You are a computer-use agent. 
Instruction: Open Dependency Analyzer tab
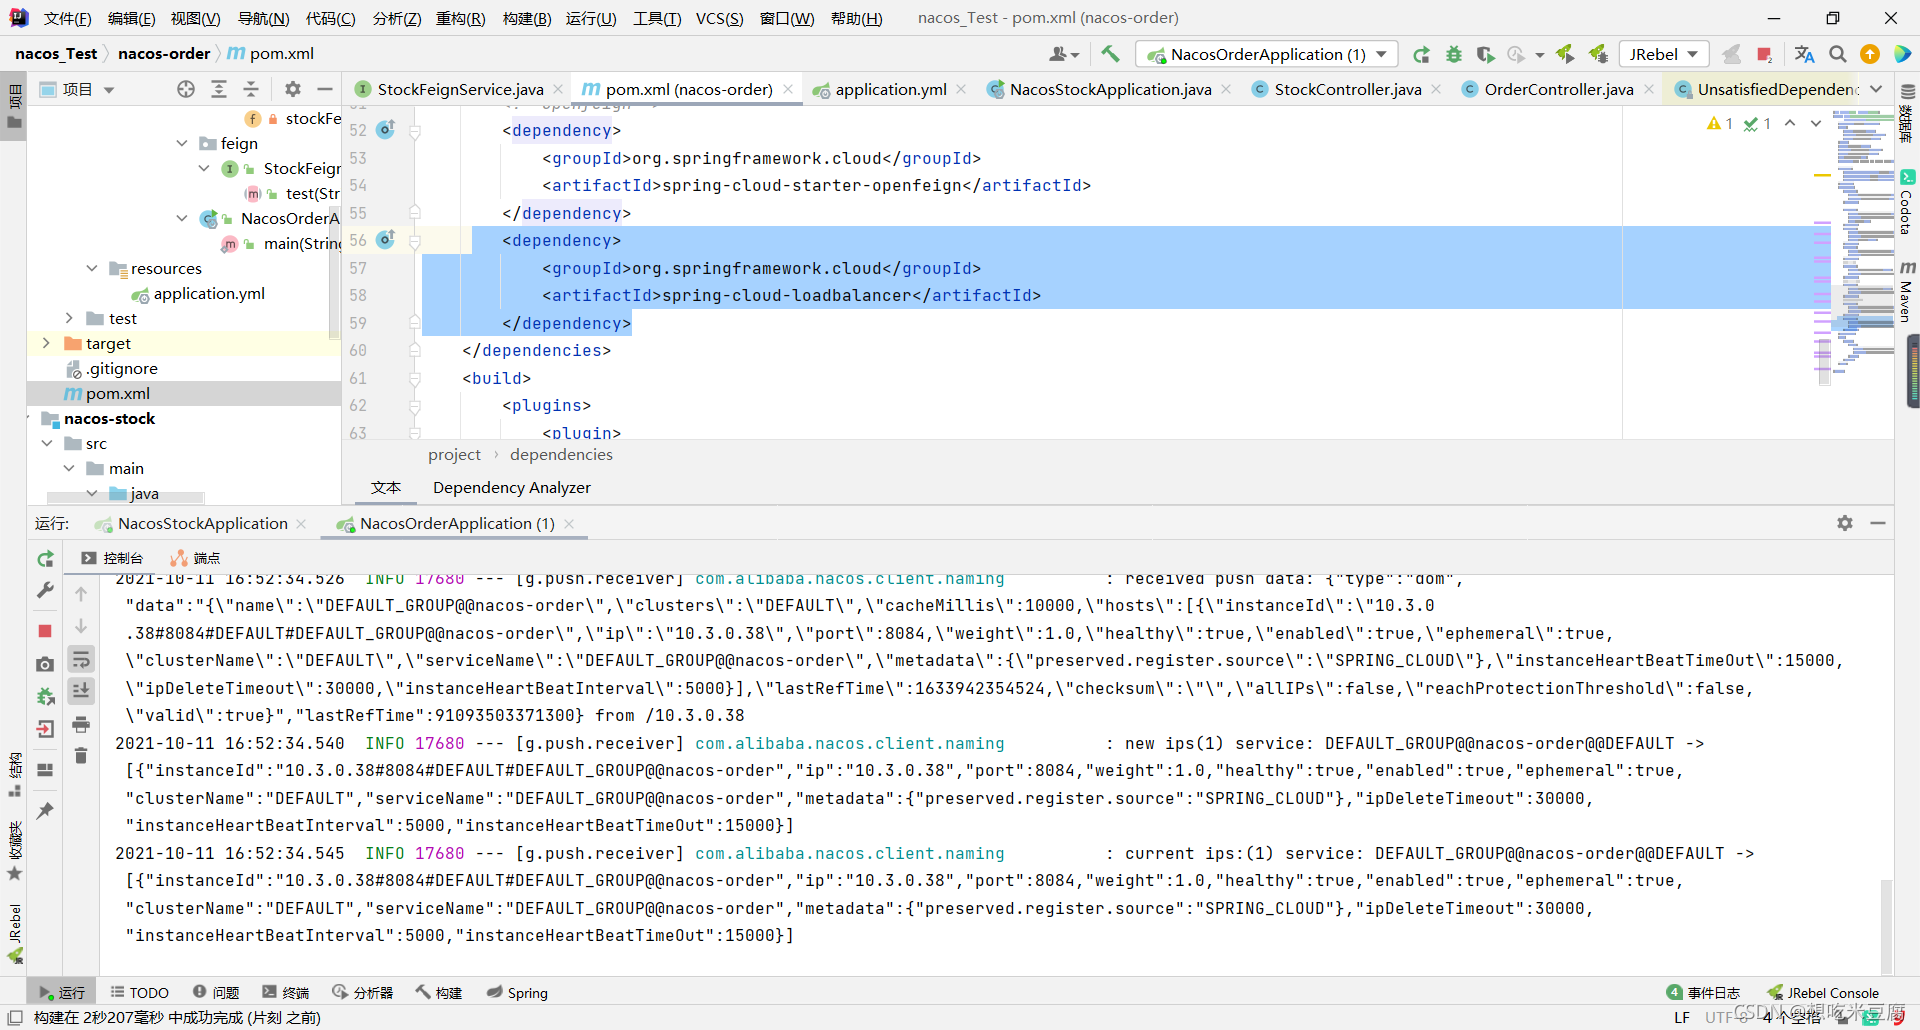pyautogui.click(x=511, y=487)
